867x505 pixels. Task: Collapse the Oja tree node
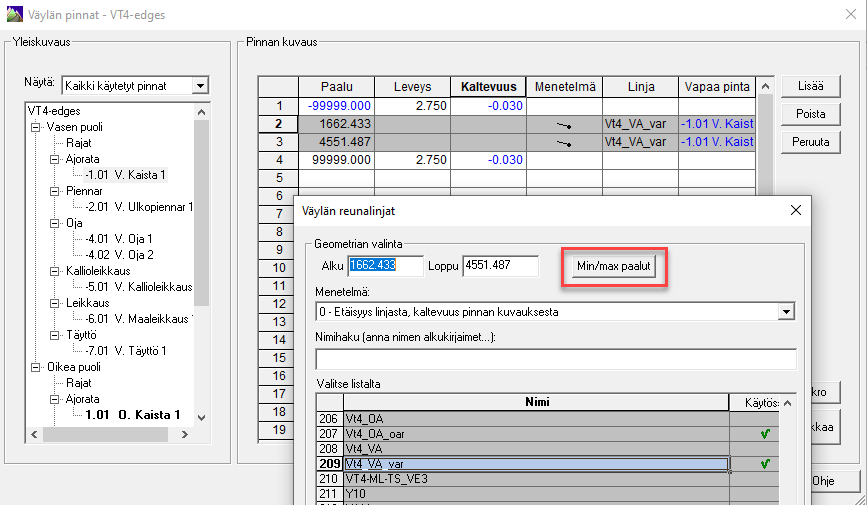54,223
